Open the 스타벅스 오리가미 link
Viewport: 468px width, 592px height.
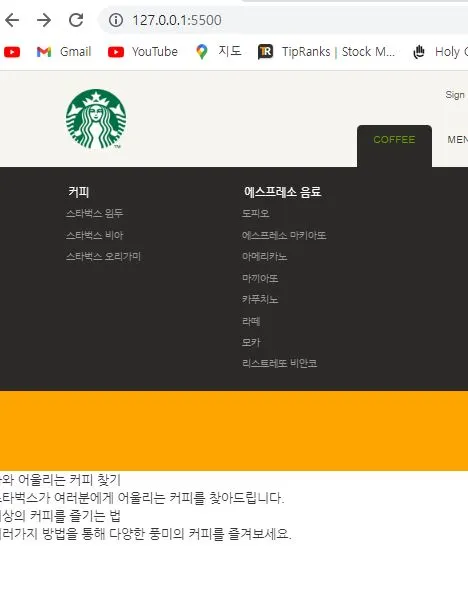click(103, 257)
